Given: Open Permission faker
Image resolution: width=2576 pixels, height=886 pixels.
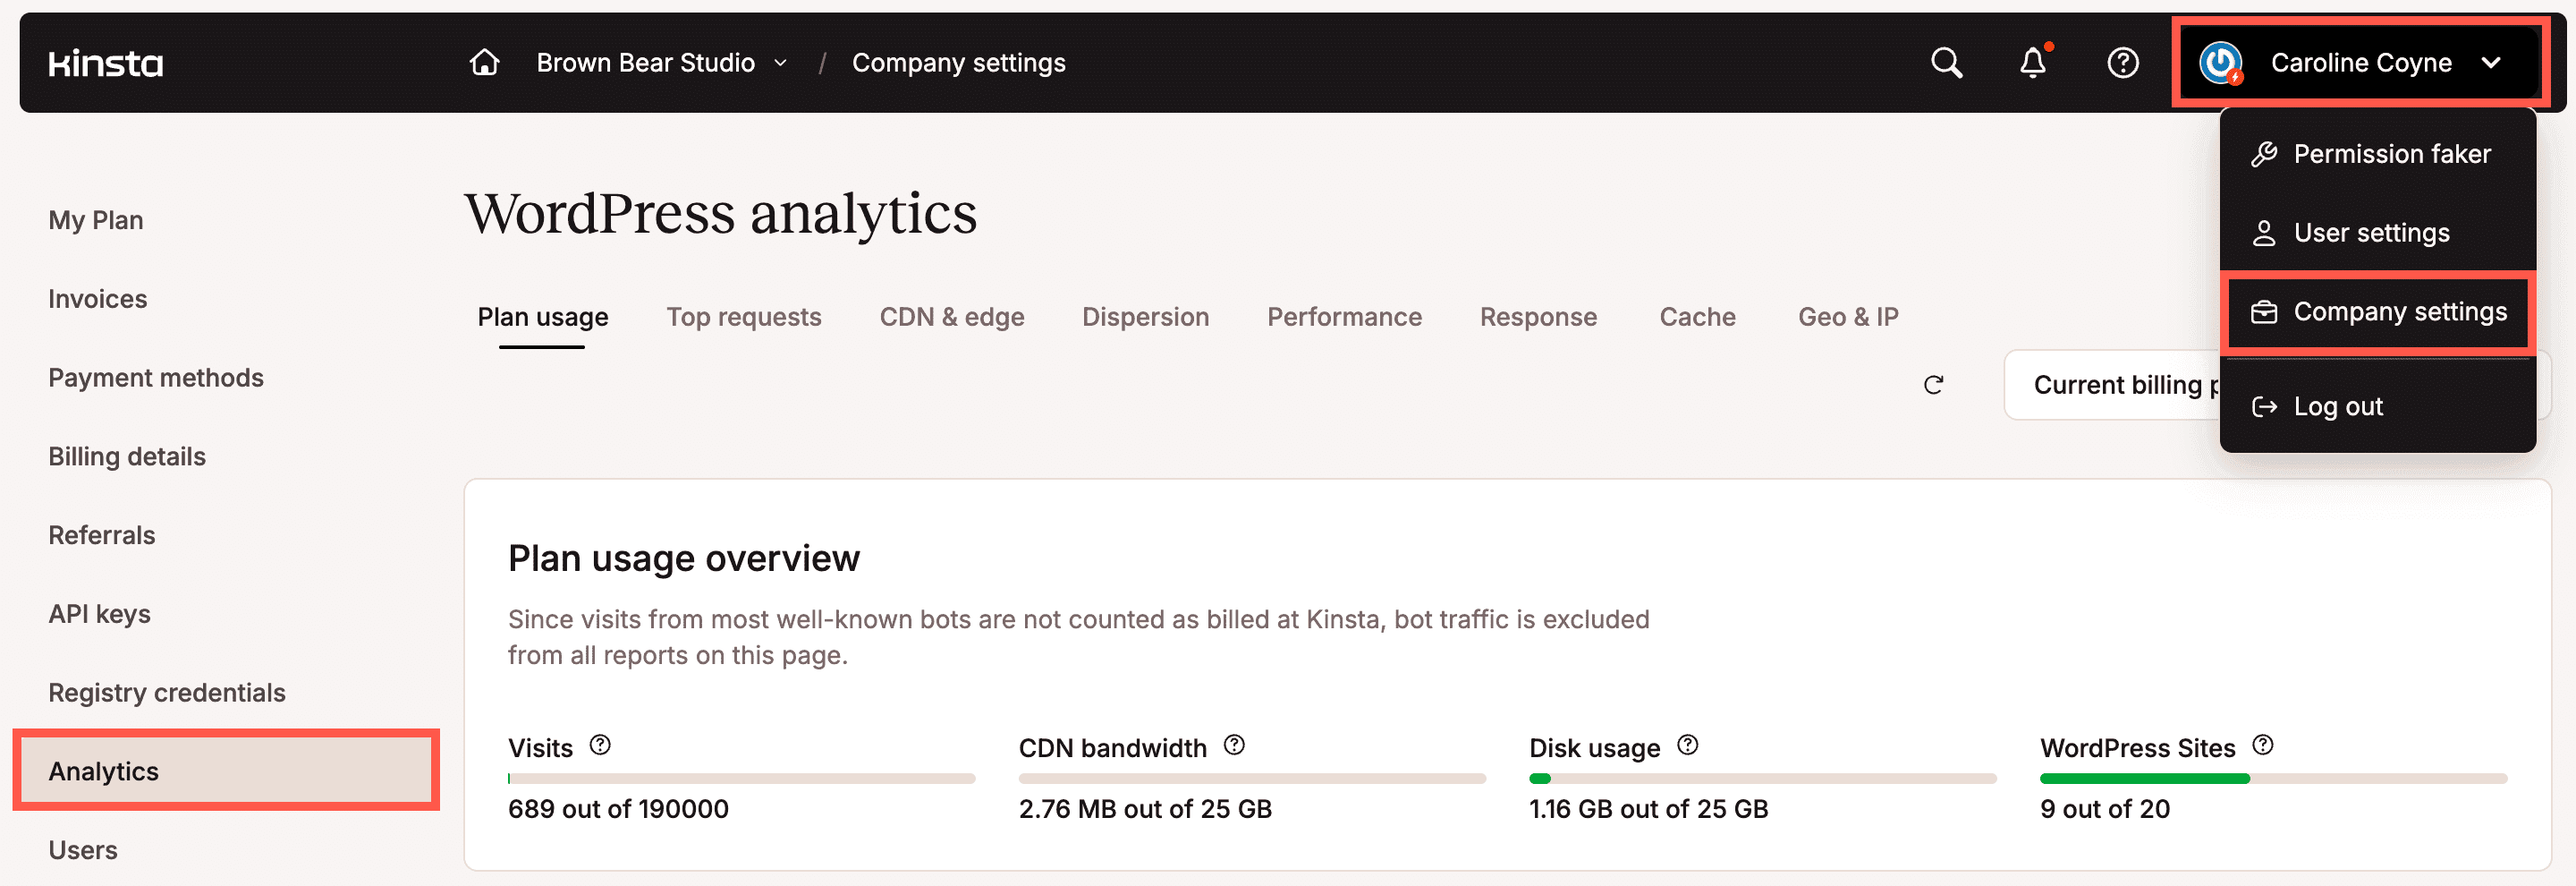Looking at the screenshot, I should pyautogui.click(x=2392, y=153).
